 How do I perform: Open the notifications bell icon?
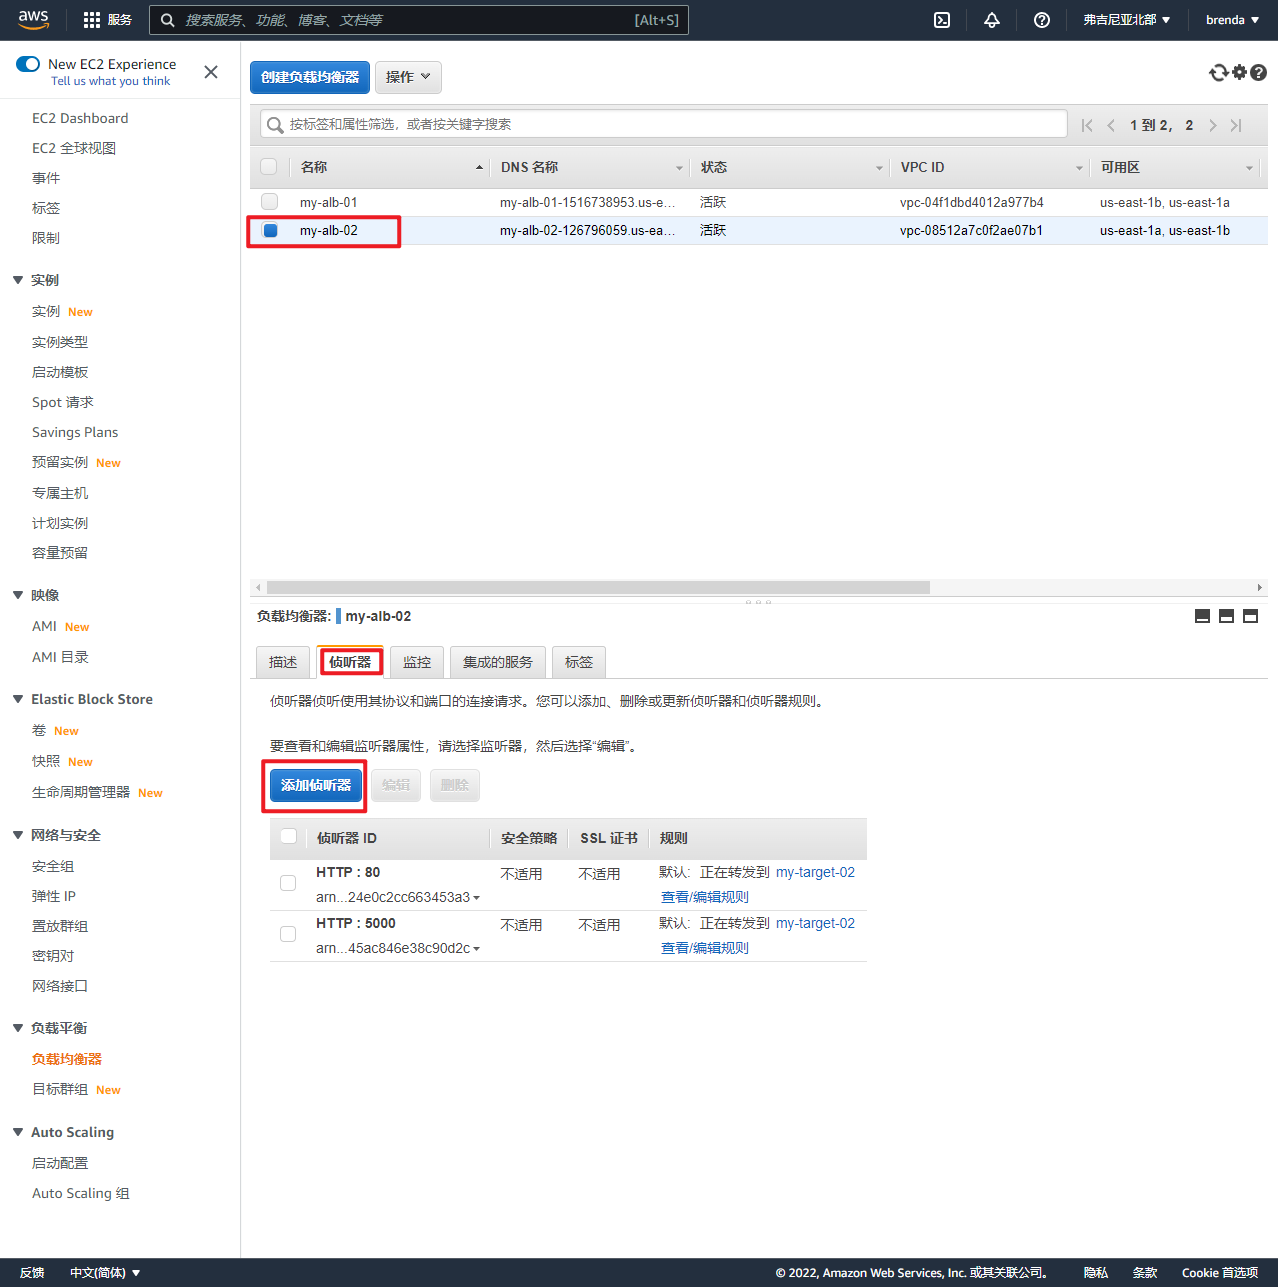click(992, 20)
